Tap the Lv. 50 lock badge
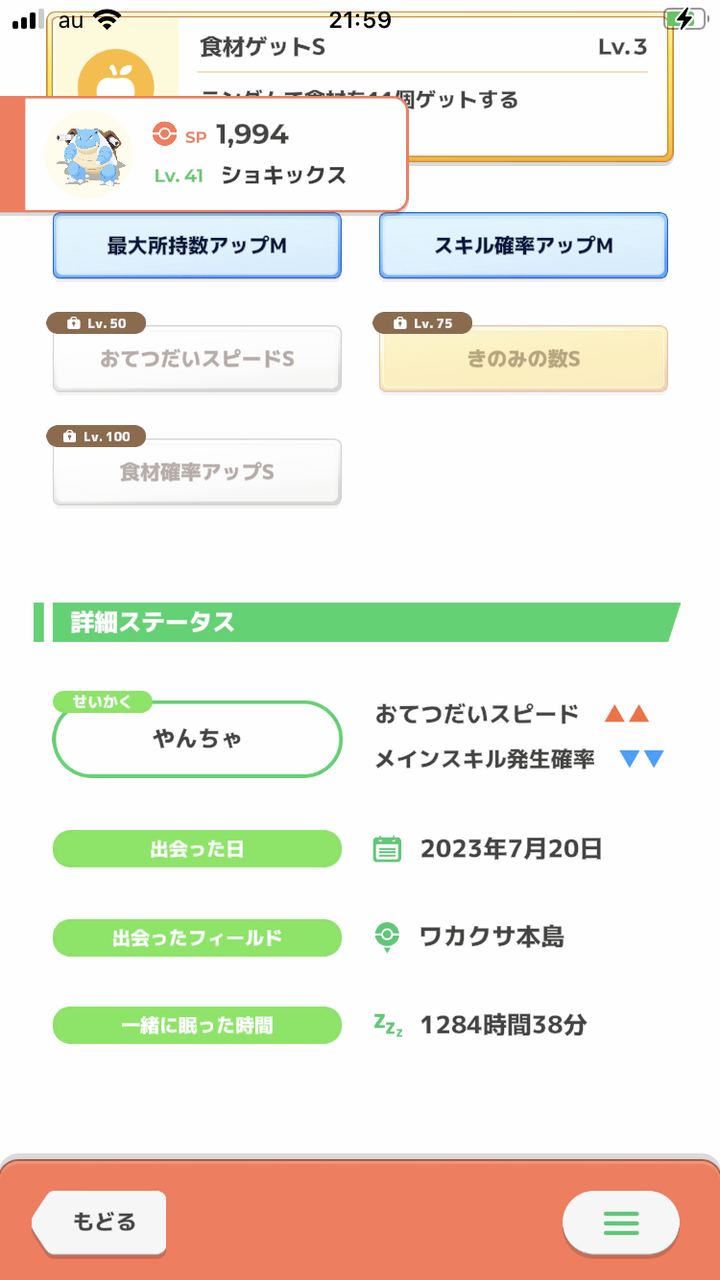Screen dimensions: 720x1280 point(96,323)
